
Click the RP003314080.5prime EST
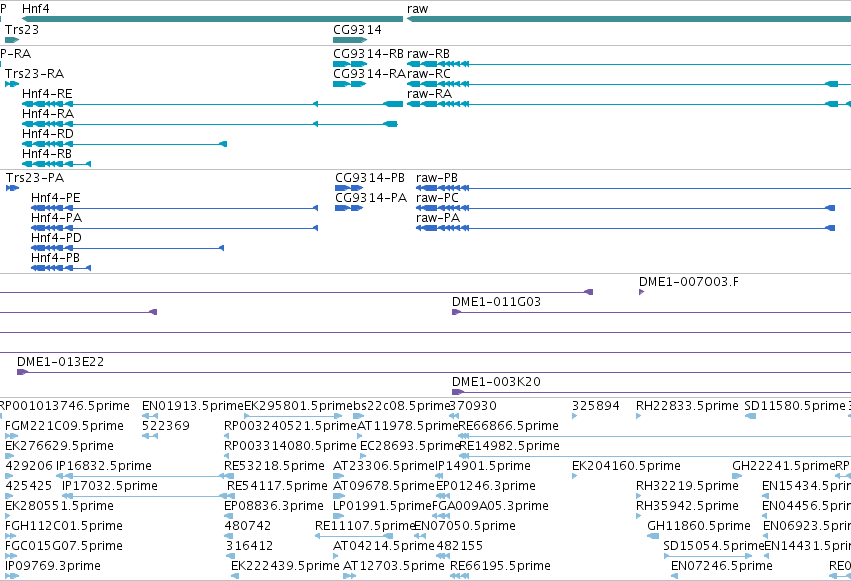[x=290, y=446]
